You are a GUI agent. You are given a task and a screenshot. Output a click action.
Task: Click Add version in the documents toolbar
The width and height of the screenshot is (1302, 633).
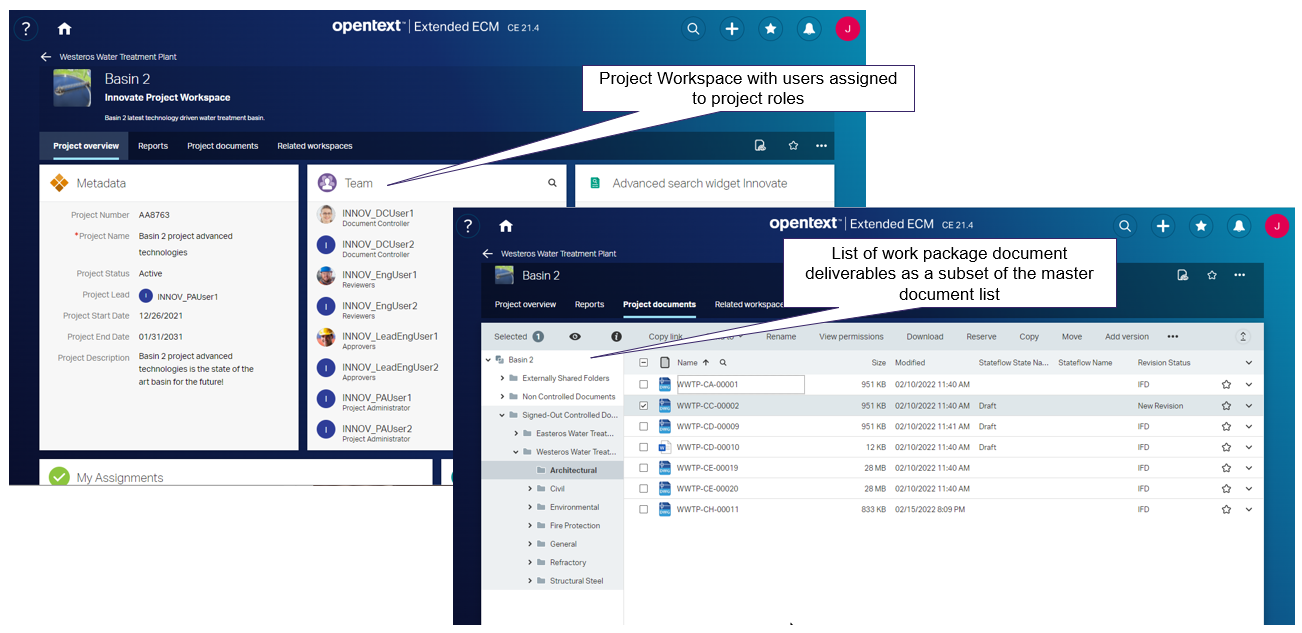coord(1127,337)
